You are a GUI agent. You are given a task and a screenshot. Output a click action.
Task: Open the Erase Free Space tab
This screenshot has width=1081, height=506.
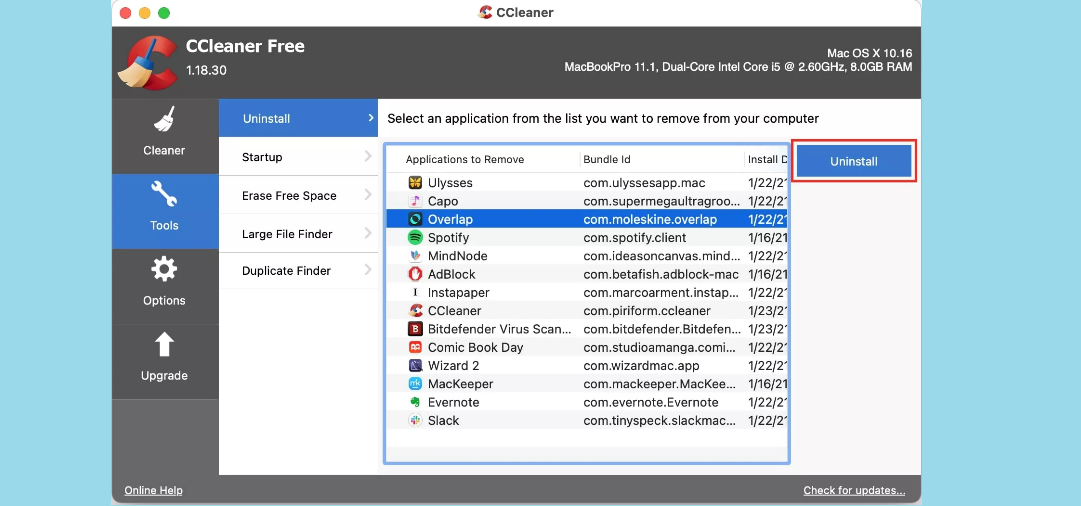point(299,196)
